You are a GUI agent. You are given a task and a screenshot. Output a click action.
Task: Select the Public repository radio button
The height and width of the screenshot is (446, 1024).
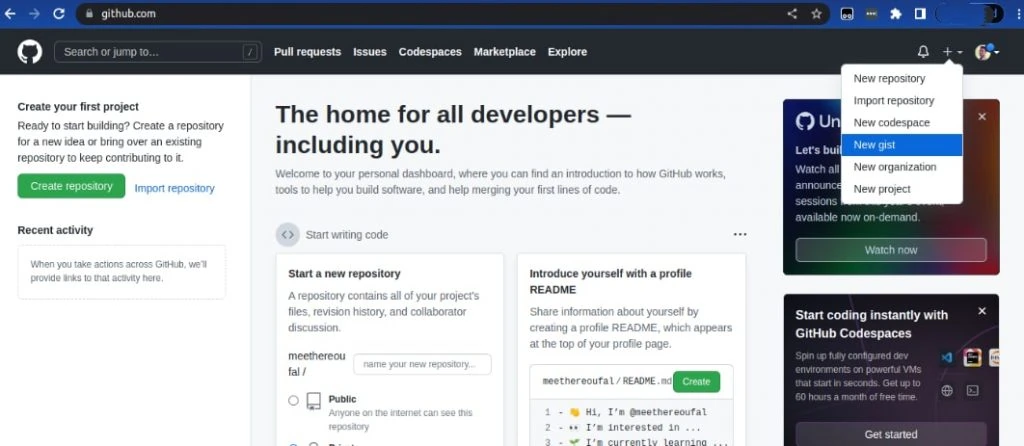(x=293, y=400)
